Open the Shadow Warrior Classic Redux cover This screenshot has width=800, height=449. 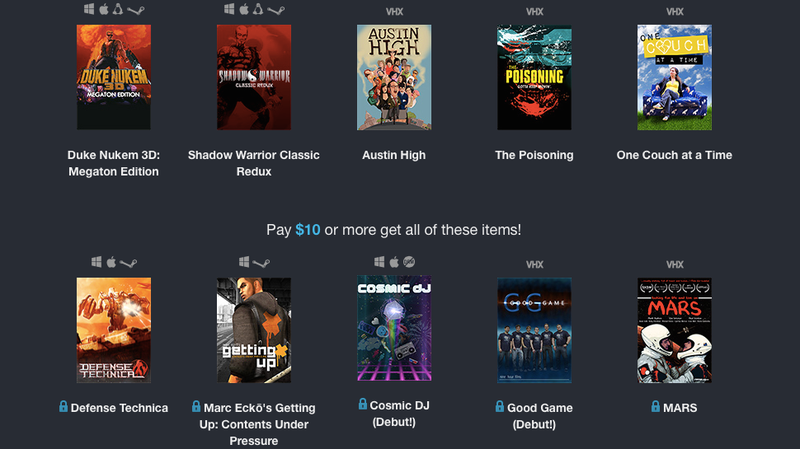click(254, 77)
